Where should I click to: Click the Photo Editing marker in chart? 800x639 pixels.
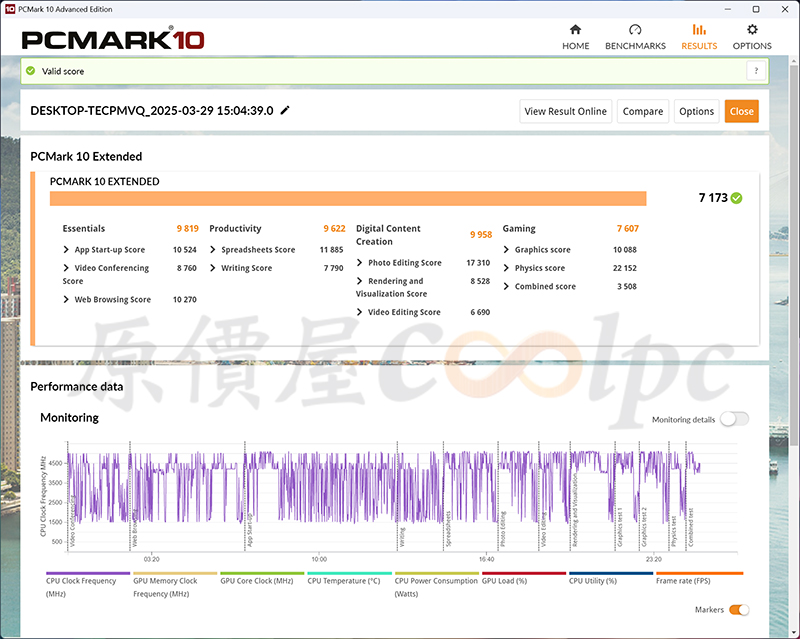pos(503,529)
